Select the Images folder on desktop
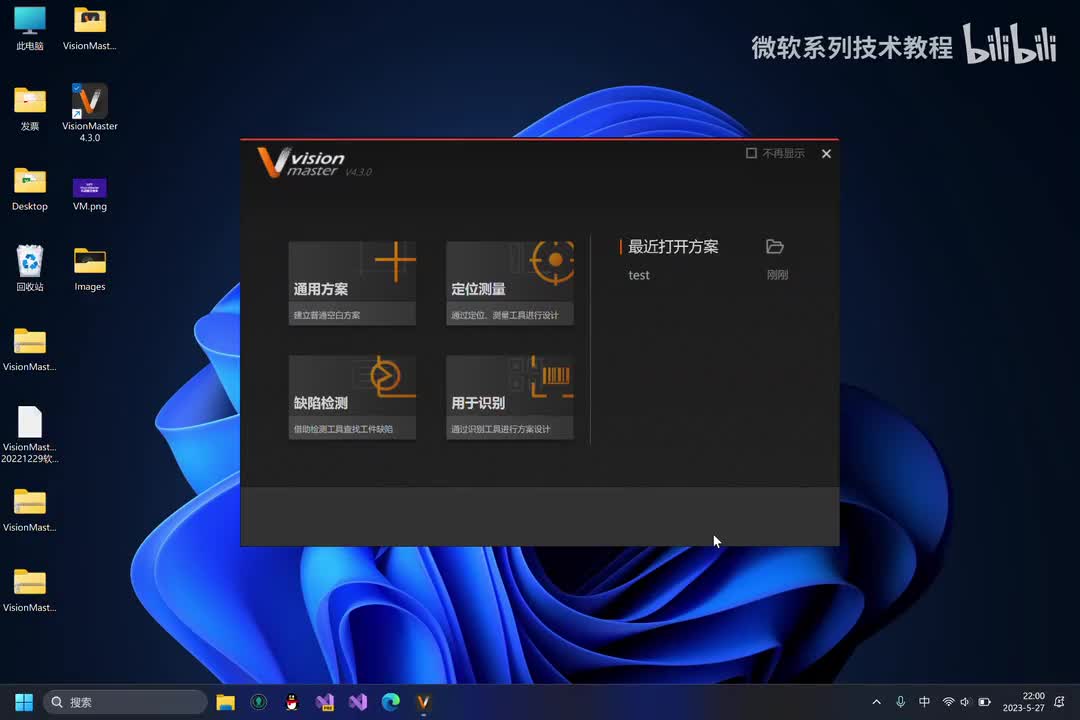 tap(90, 269)
